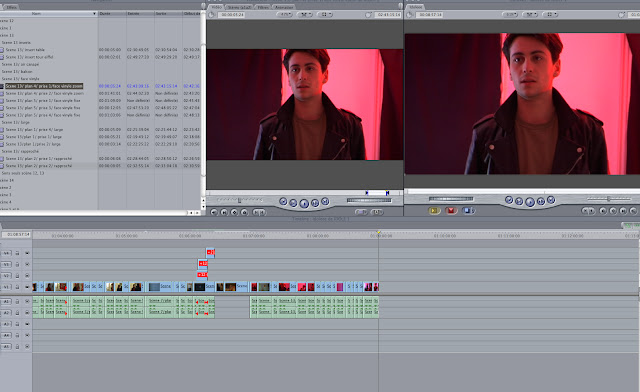Click the yellow Insert edit button in Canvas
Screen dimensions: 640x392
point(434,210)
